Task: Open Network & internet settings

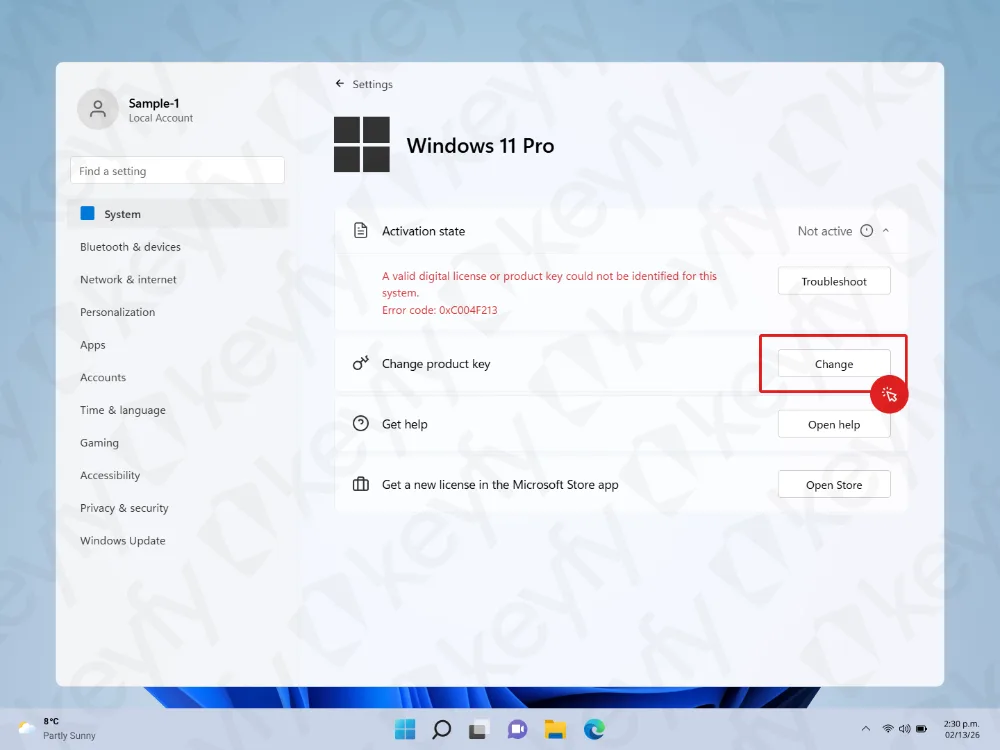Action: 128,279
